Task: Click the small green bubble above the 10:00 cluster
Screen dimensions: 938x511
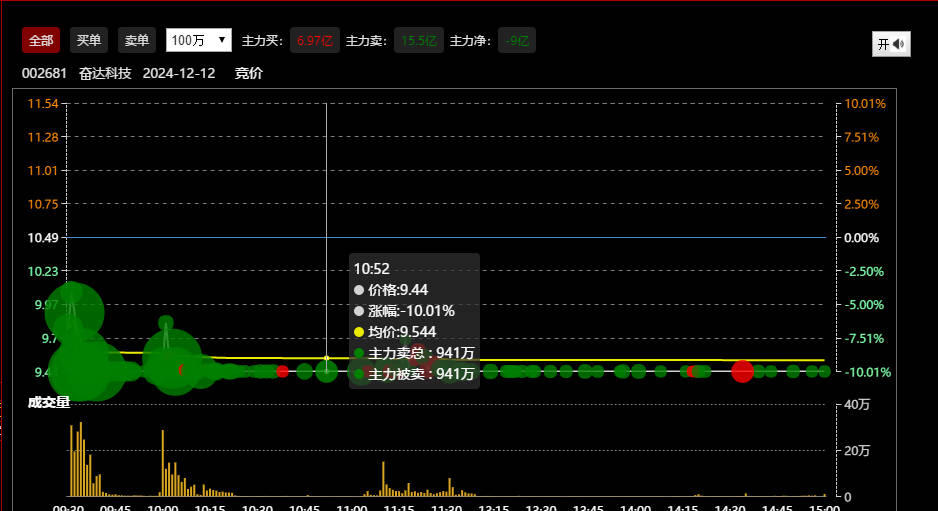Action: (165, 323)
